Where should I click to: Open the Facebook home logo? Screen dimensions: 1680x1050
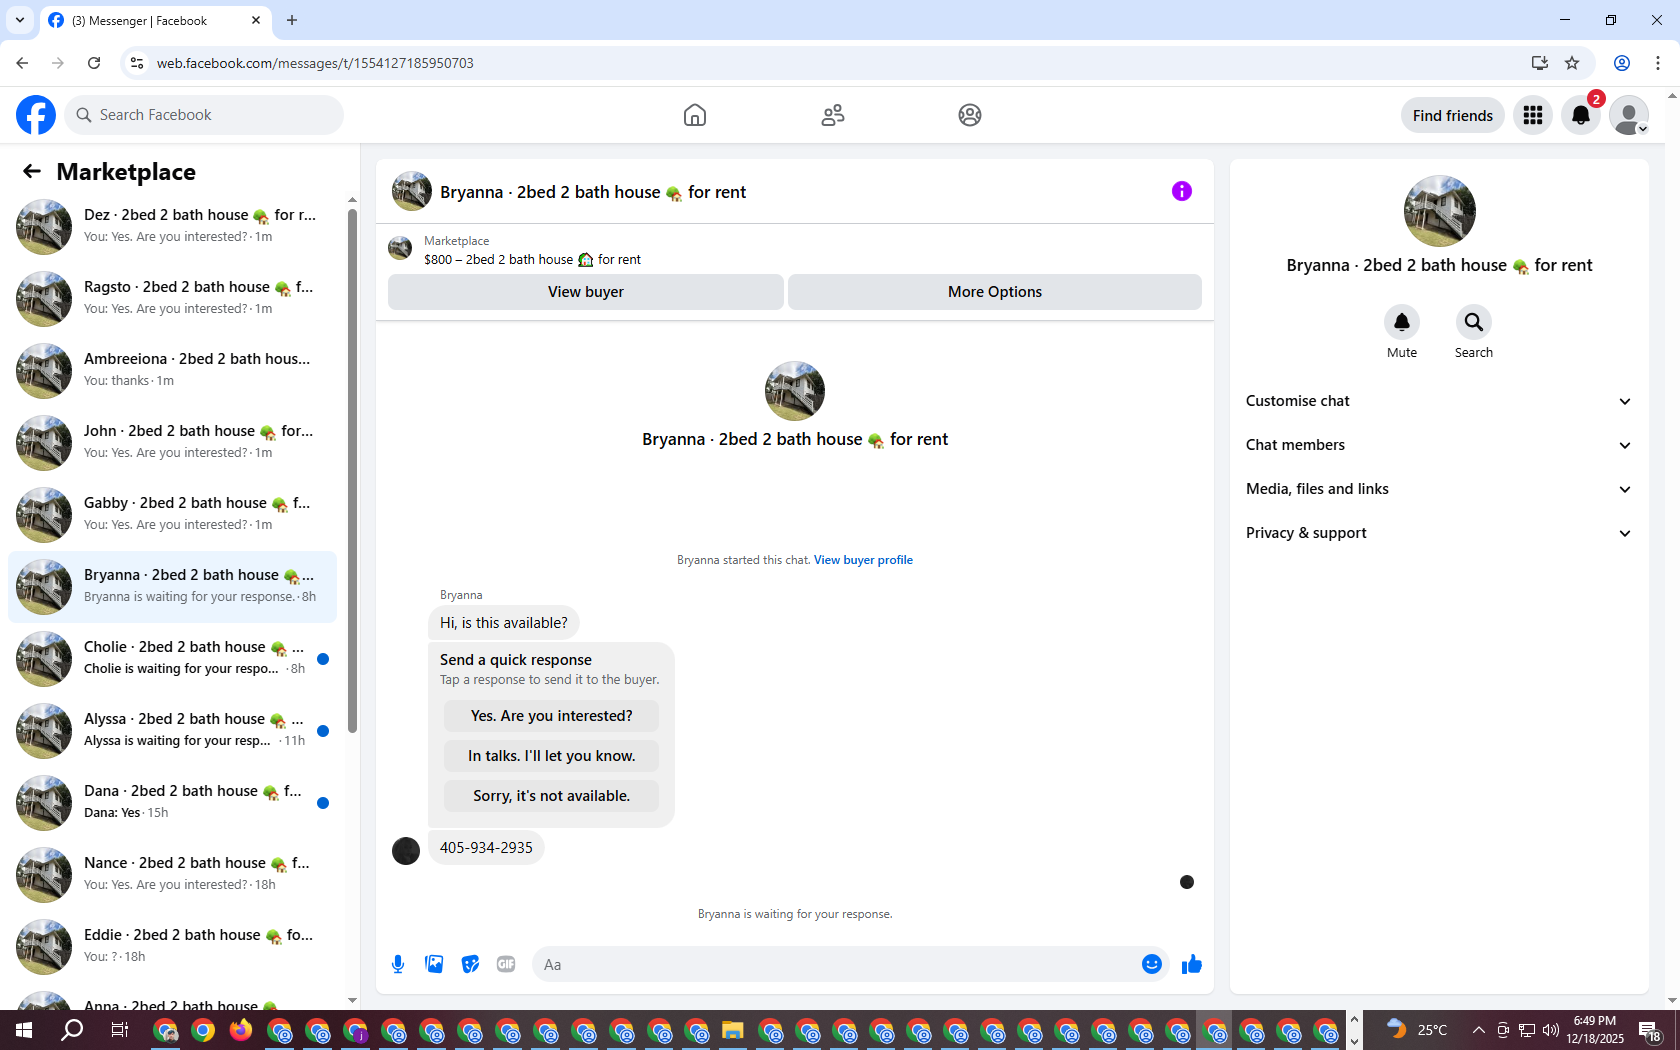point(36,115)
